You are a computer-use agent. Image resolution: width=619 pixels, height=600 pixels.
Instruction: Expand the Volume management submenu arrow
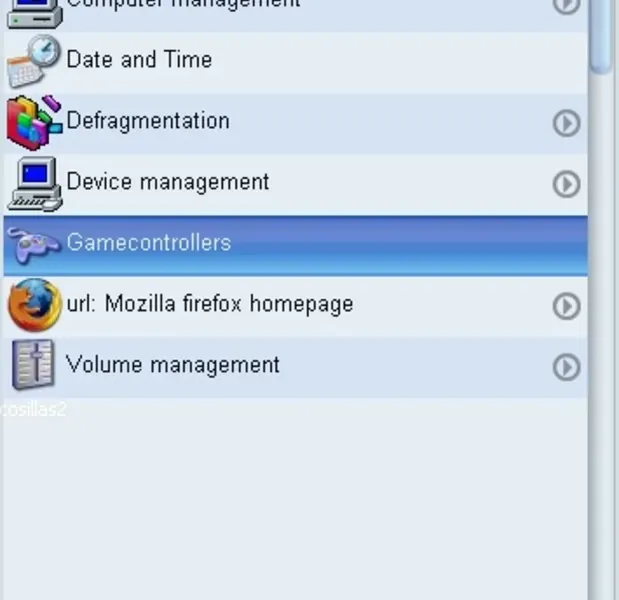pos(566,367)
